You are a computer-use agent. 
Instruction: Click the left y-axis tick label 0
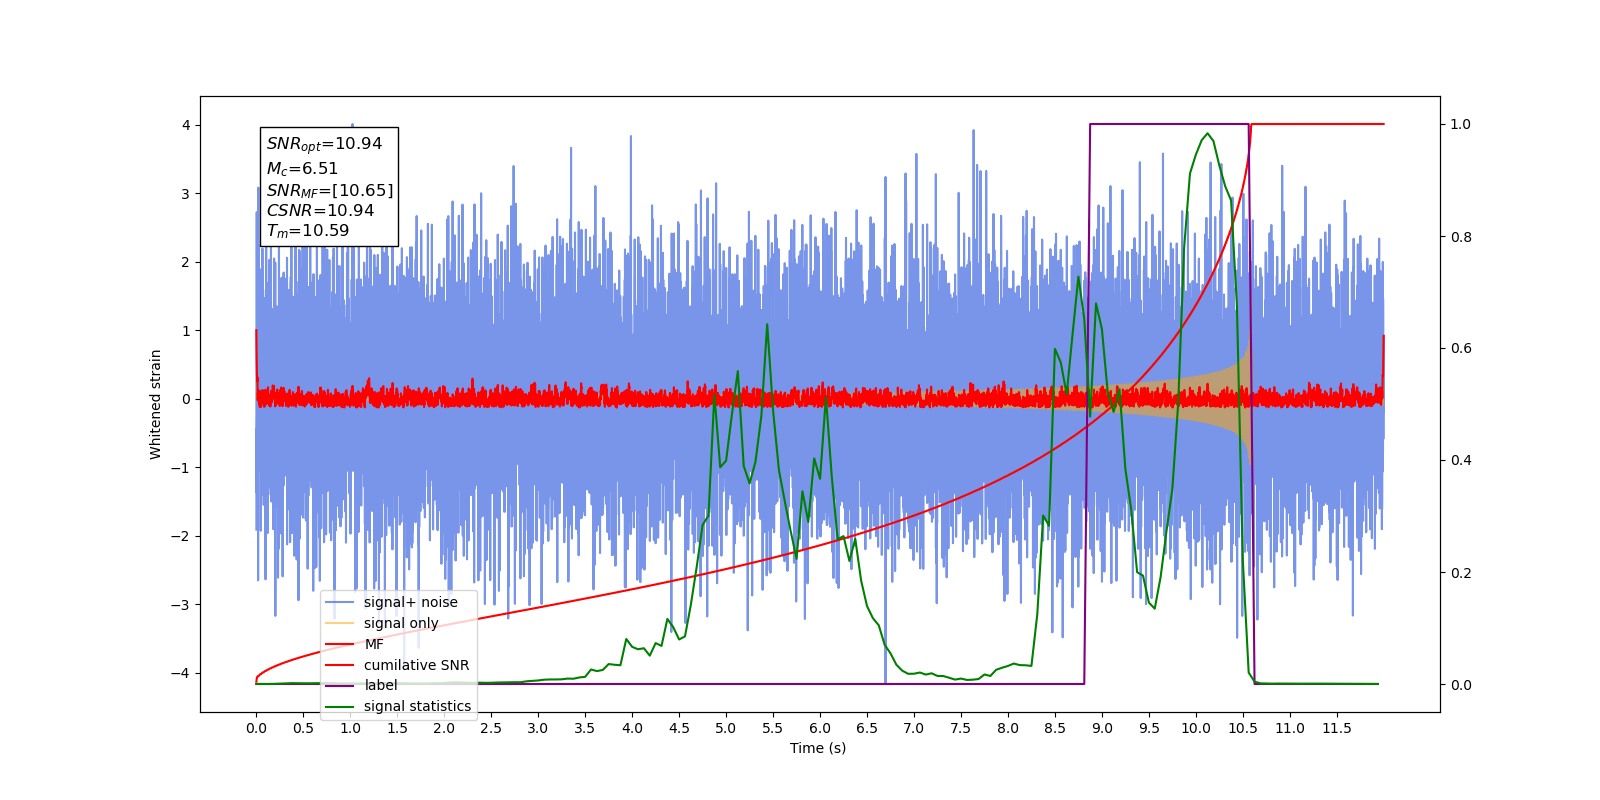[186, 399]
